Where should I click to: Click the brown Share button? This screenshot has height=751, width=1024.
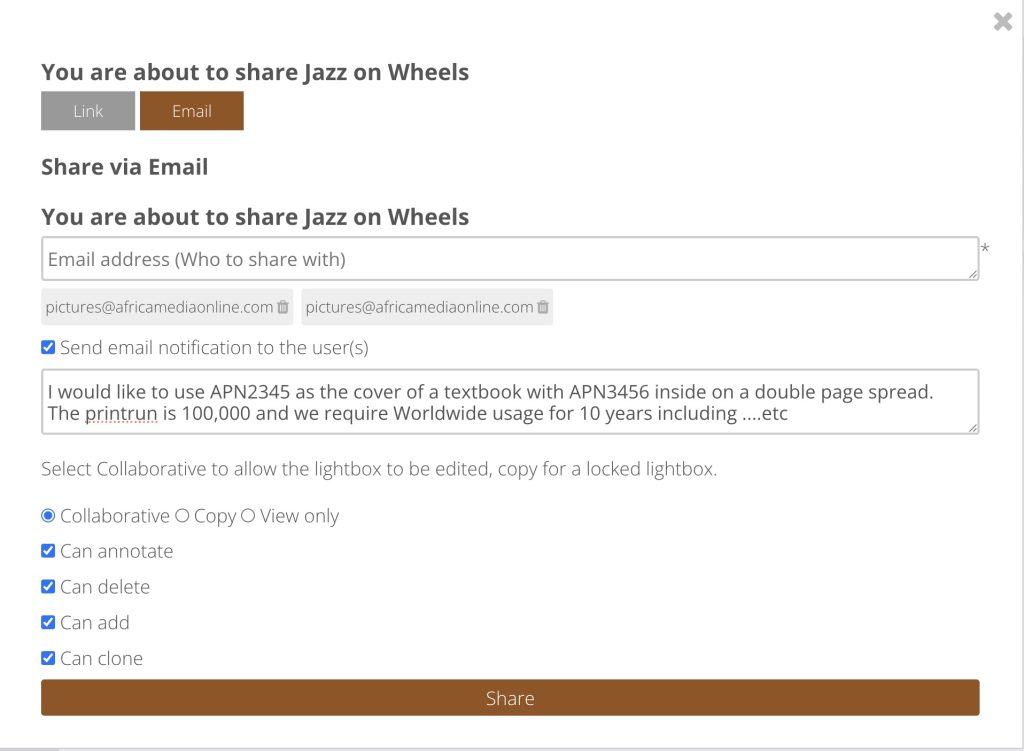point(510,697)
